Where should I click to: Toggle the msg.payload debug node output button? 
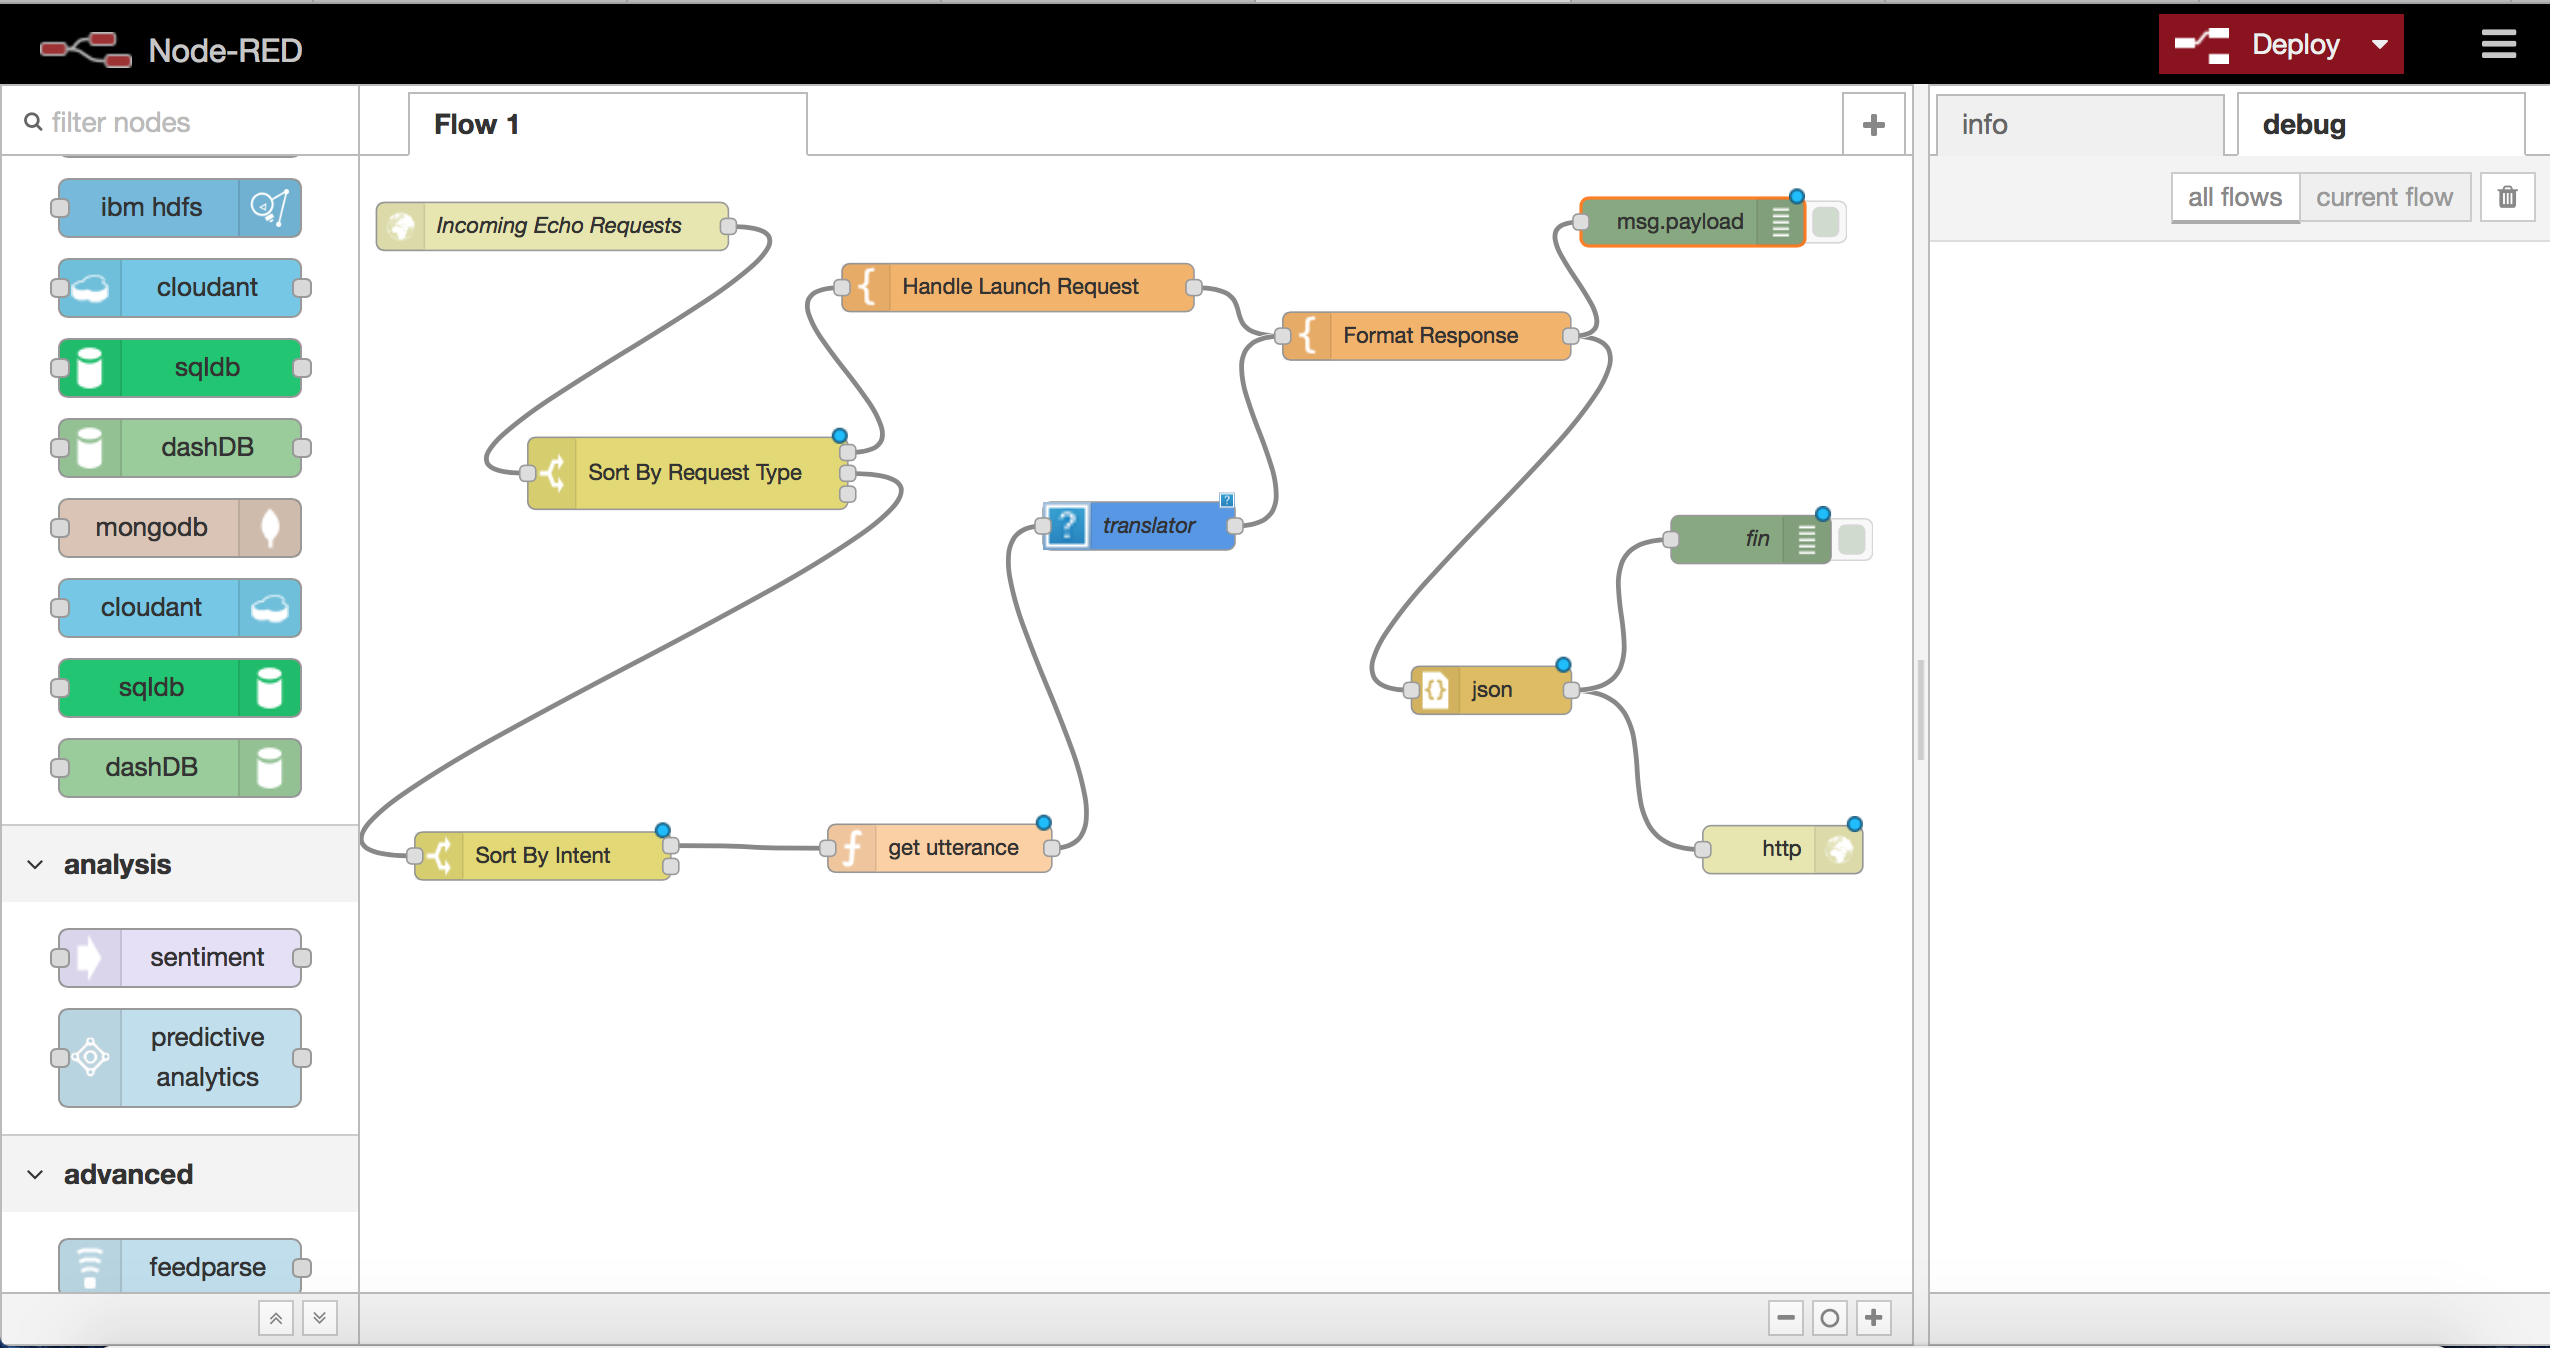click(x=1826, y=222)
